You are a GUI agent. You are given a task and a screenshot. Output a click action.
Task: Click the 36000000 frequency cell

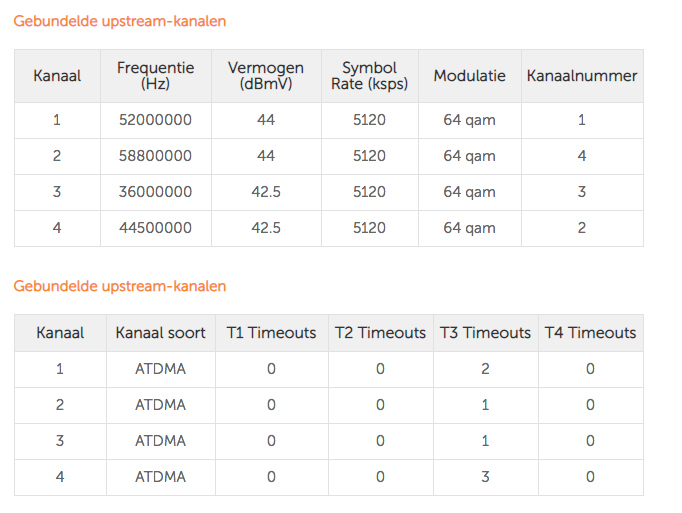(x=155, y=192)
